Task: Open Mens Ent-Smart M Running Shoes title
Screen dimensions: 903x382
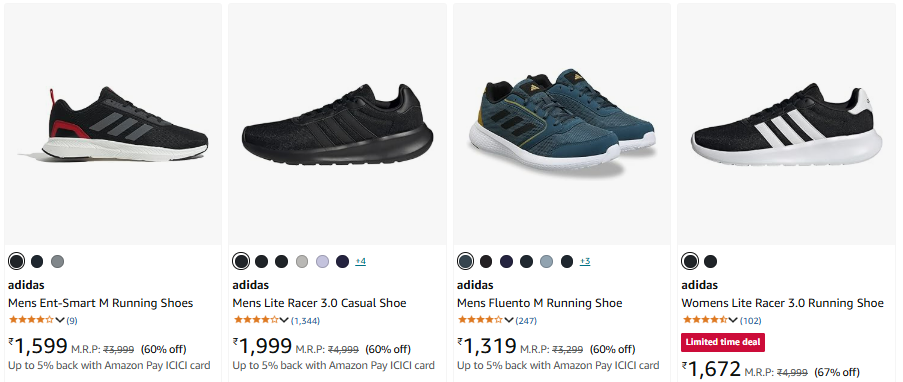Action: click(x=101, y=303)
